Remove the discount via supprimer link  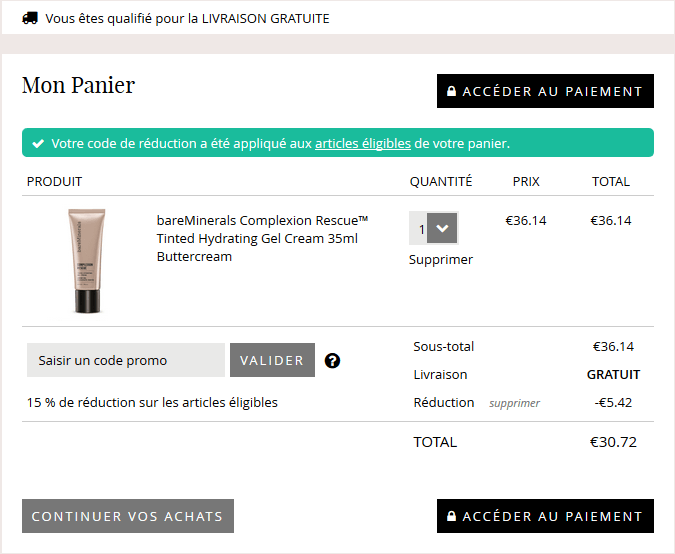pos(514,403)
